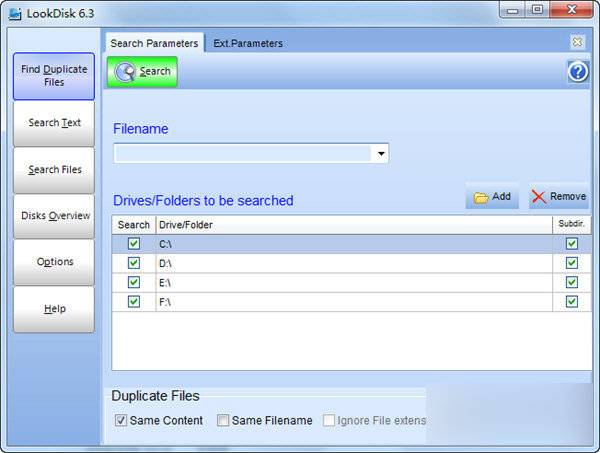Close the panel with the small X icon
The height and width of the screenshot is (453, 600).
[577, 42]
